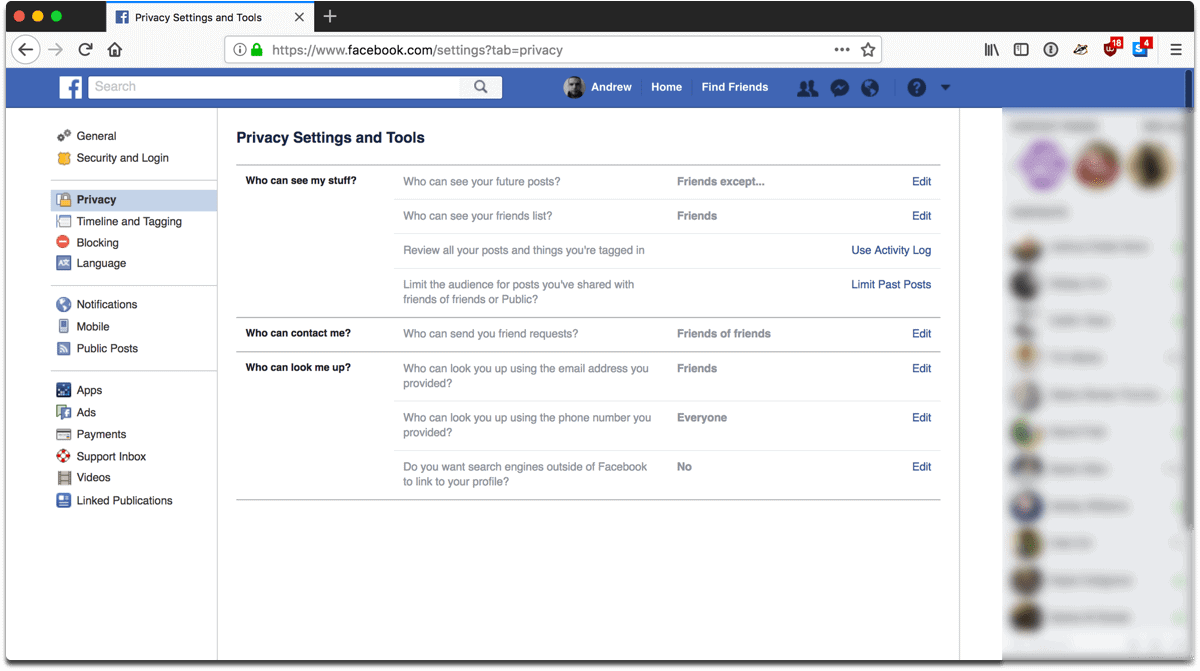Open the Firefox Library icon
Image resolution: width=1200 pixels, height=671 pixels.
[991, 50]
